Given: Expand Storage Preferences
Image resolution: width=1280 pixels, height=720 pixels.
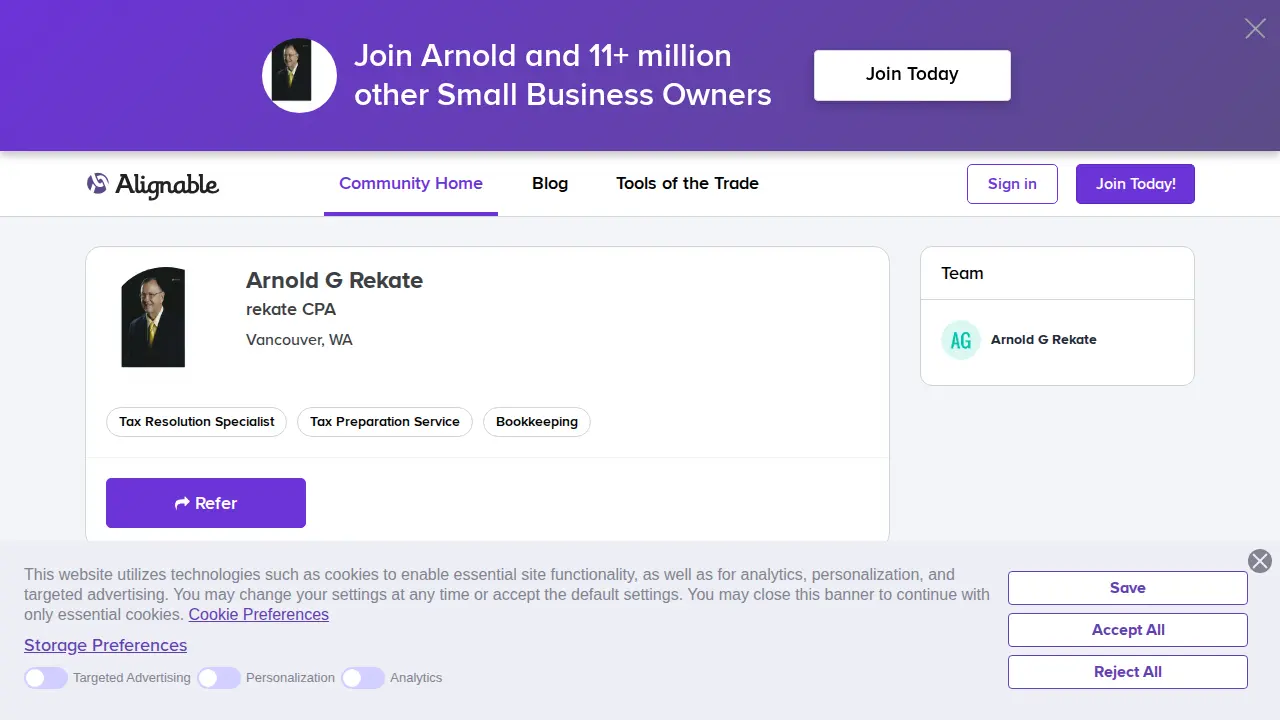Looking at the screenshot, I should (x=105, y=645).
